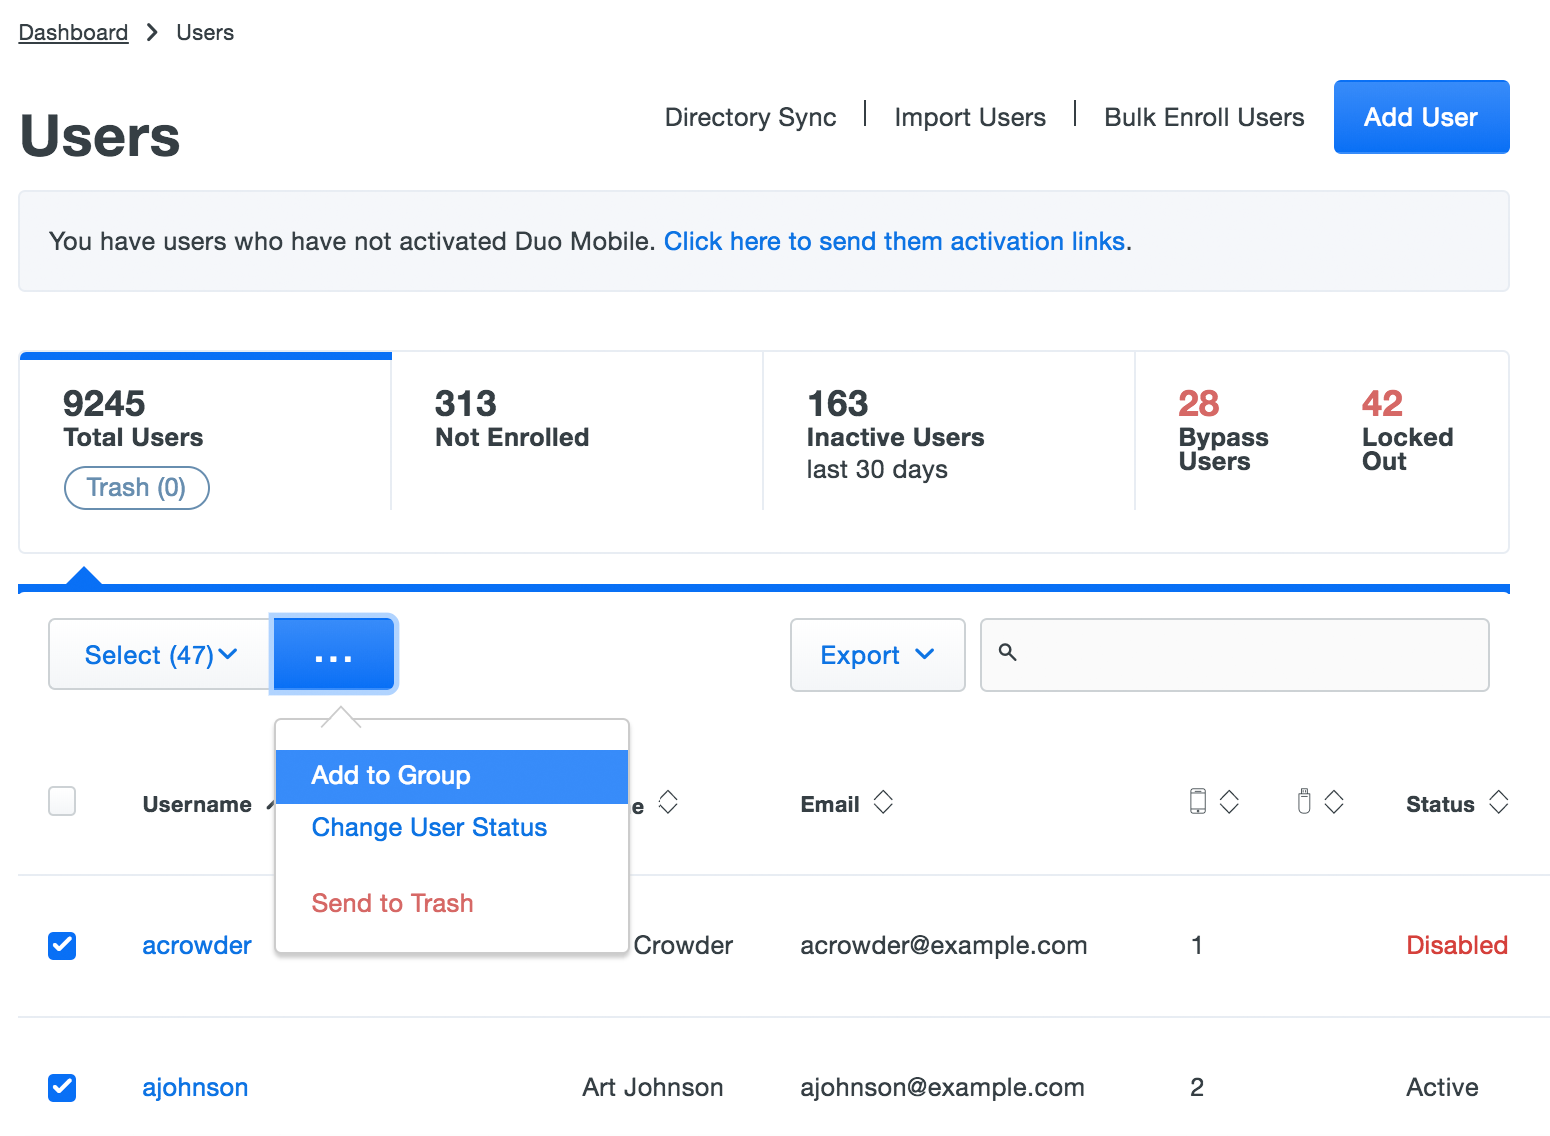This screenshot has width=1550, height=1136.
Task: Sort by Status column arrows
Action: click(x=1498, y=802)
